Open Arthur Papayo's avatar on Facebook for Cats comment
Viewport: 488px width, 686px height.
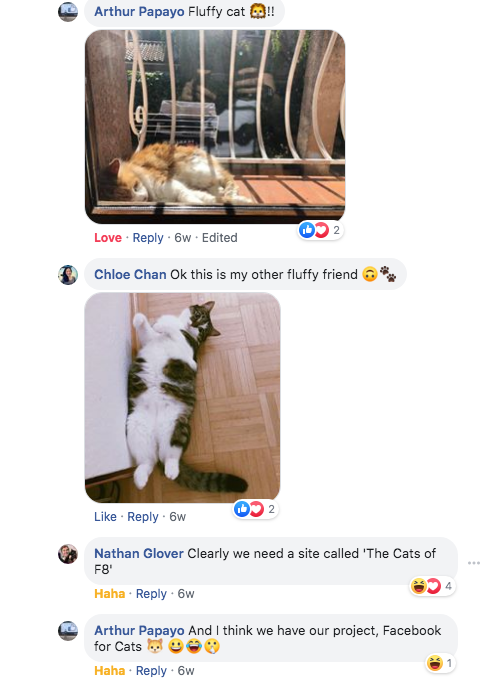(x=68, y=631)
